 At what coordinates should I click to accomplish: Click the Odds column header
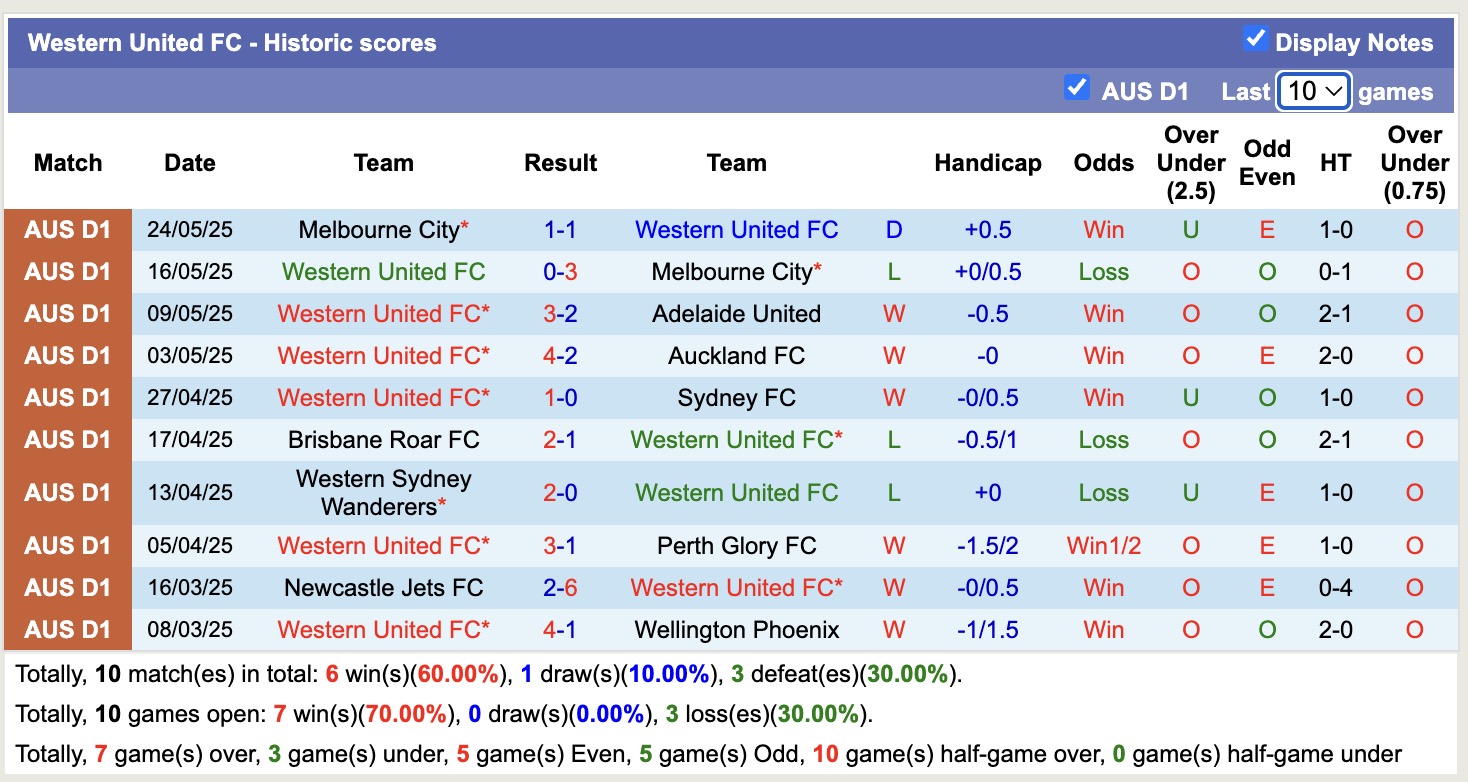1103,162
